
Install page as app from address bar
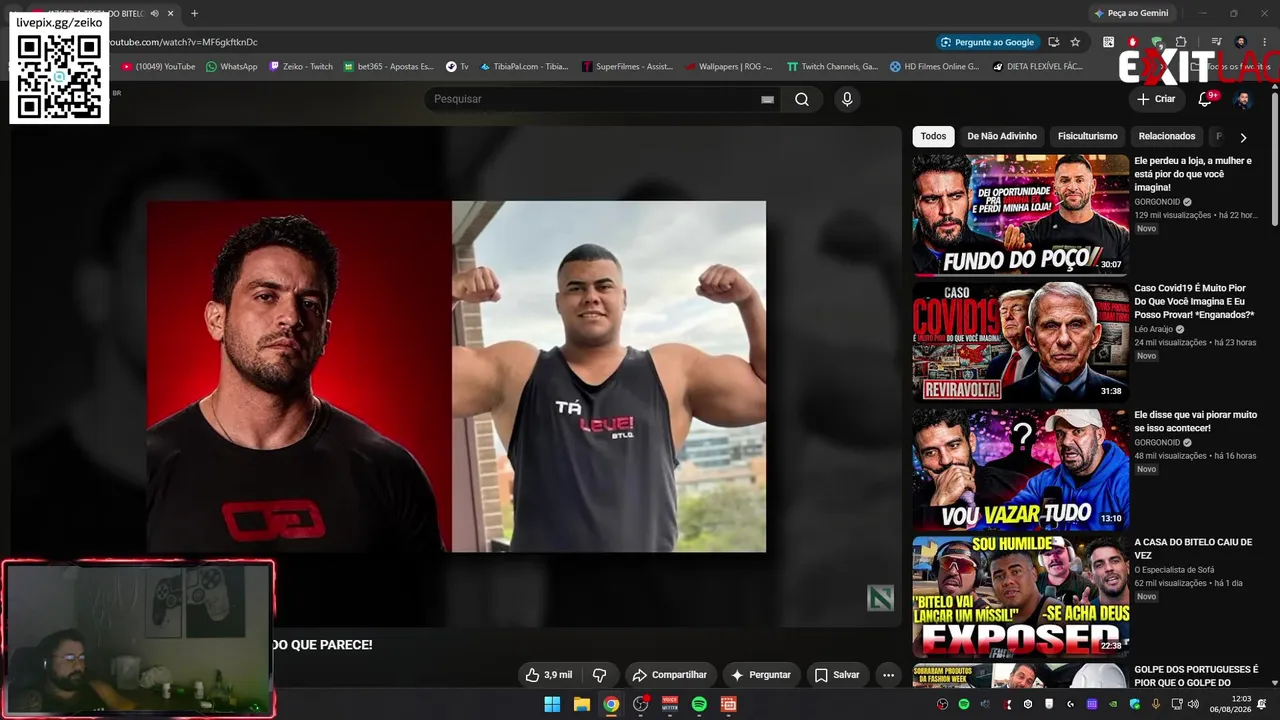tap(1053, 42)
